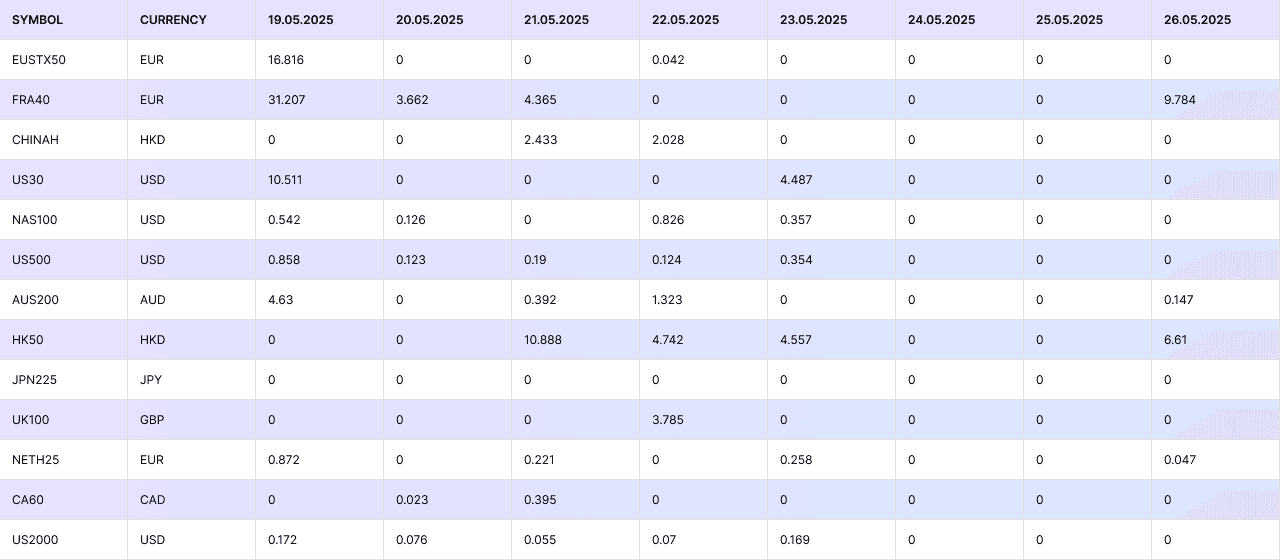
Task: Select the value 3.785 in UK100 row
Action: point(668,420)
